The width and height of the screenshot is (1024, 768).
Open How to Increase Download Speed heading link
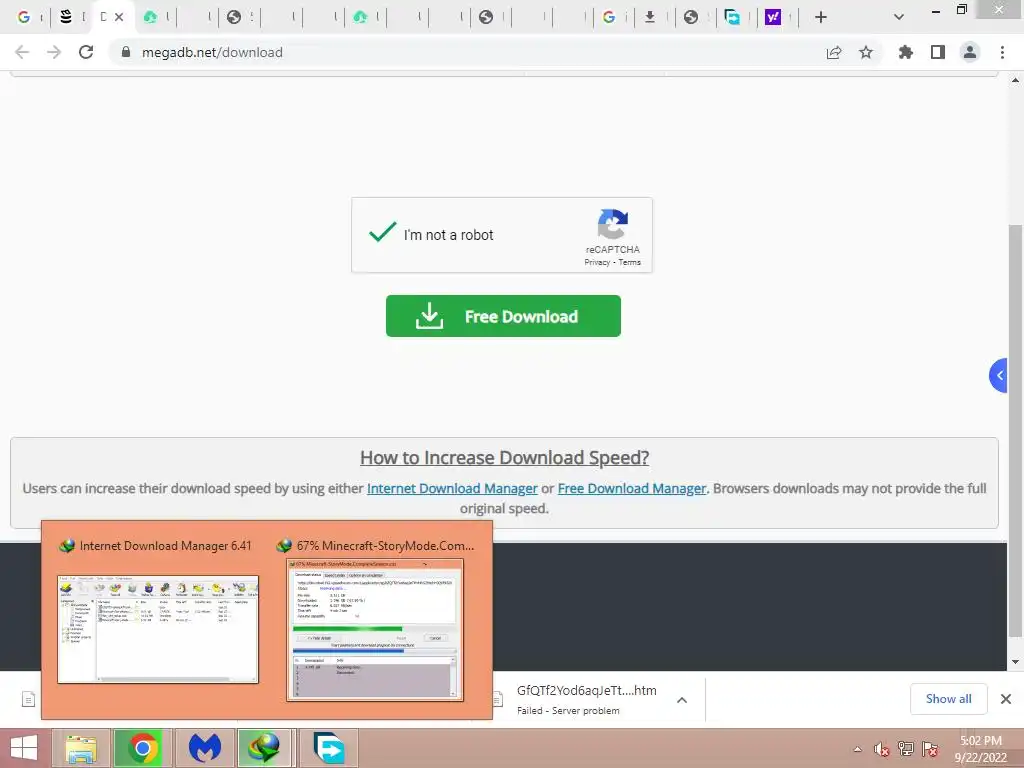coord(504,457)
